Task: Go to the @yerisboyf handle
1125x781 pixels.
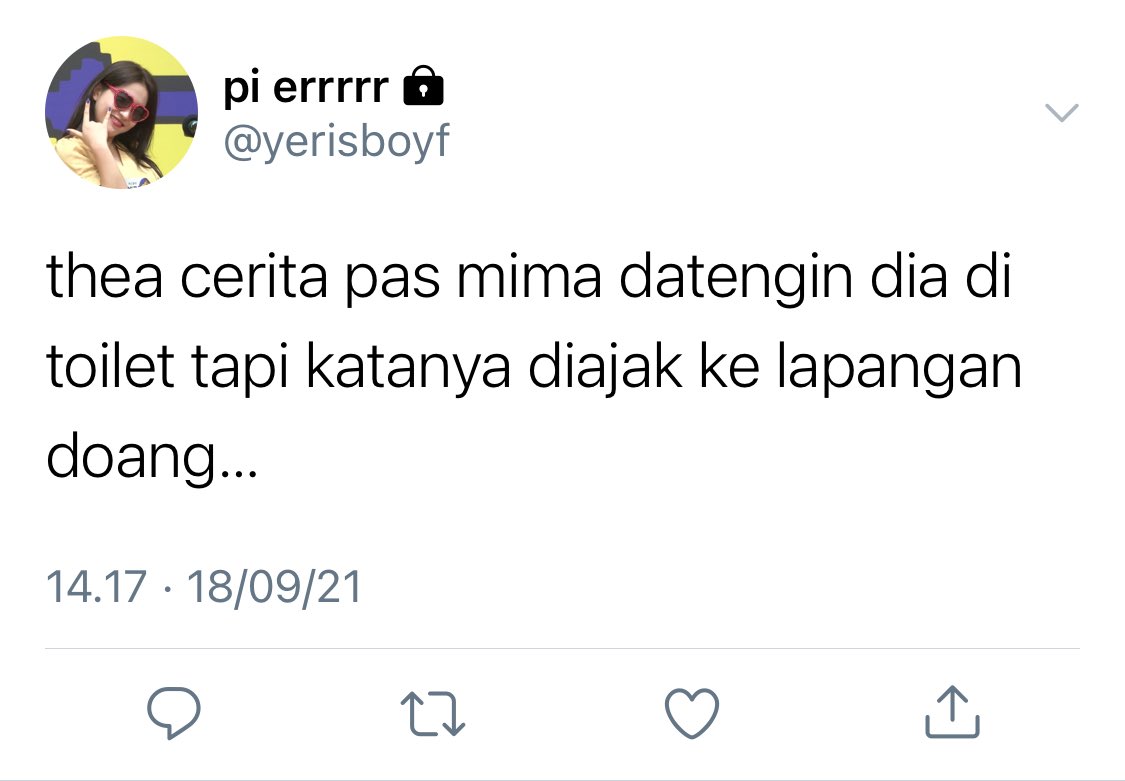Action: click(336, 140)
